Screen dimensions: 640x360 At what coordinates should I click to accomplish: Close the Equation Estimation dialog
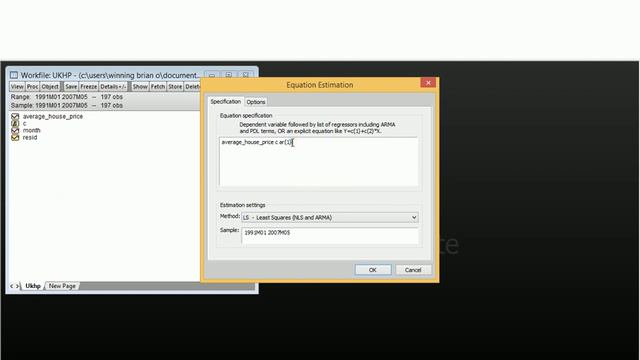[428, 83]
